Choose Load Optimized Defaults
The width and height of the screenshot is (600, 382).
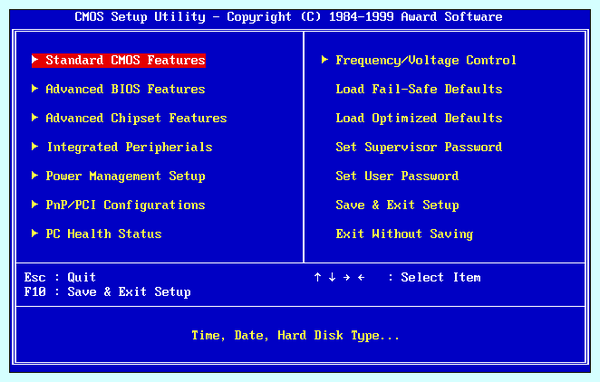[x=419, y=118]
